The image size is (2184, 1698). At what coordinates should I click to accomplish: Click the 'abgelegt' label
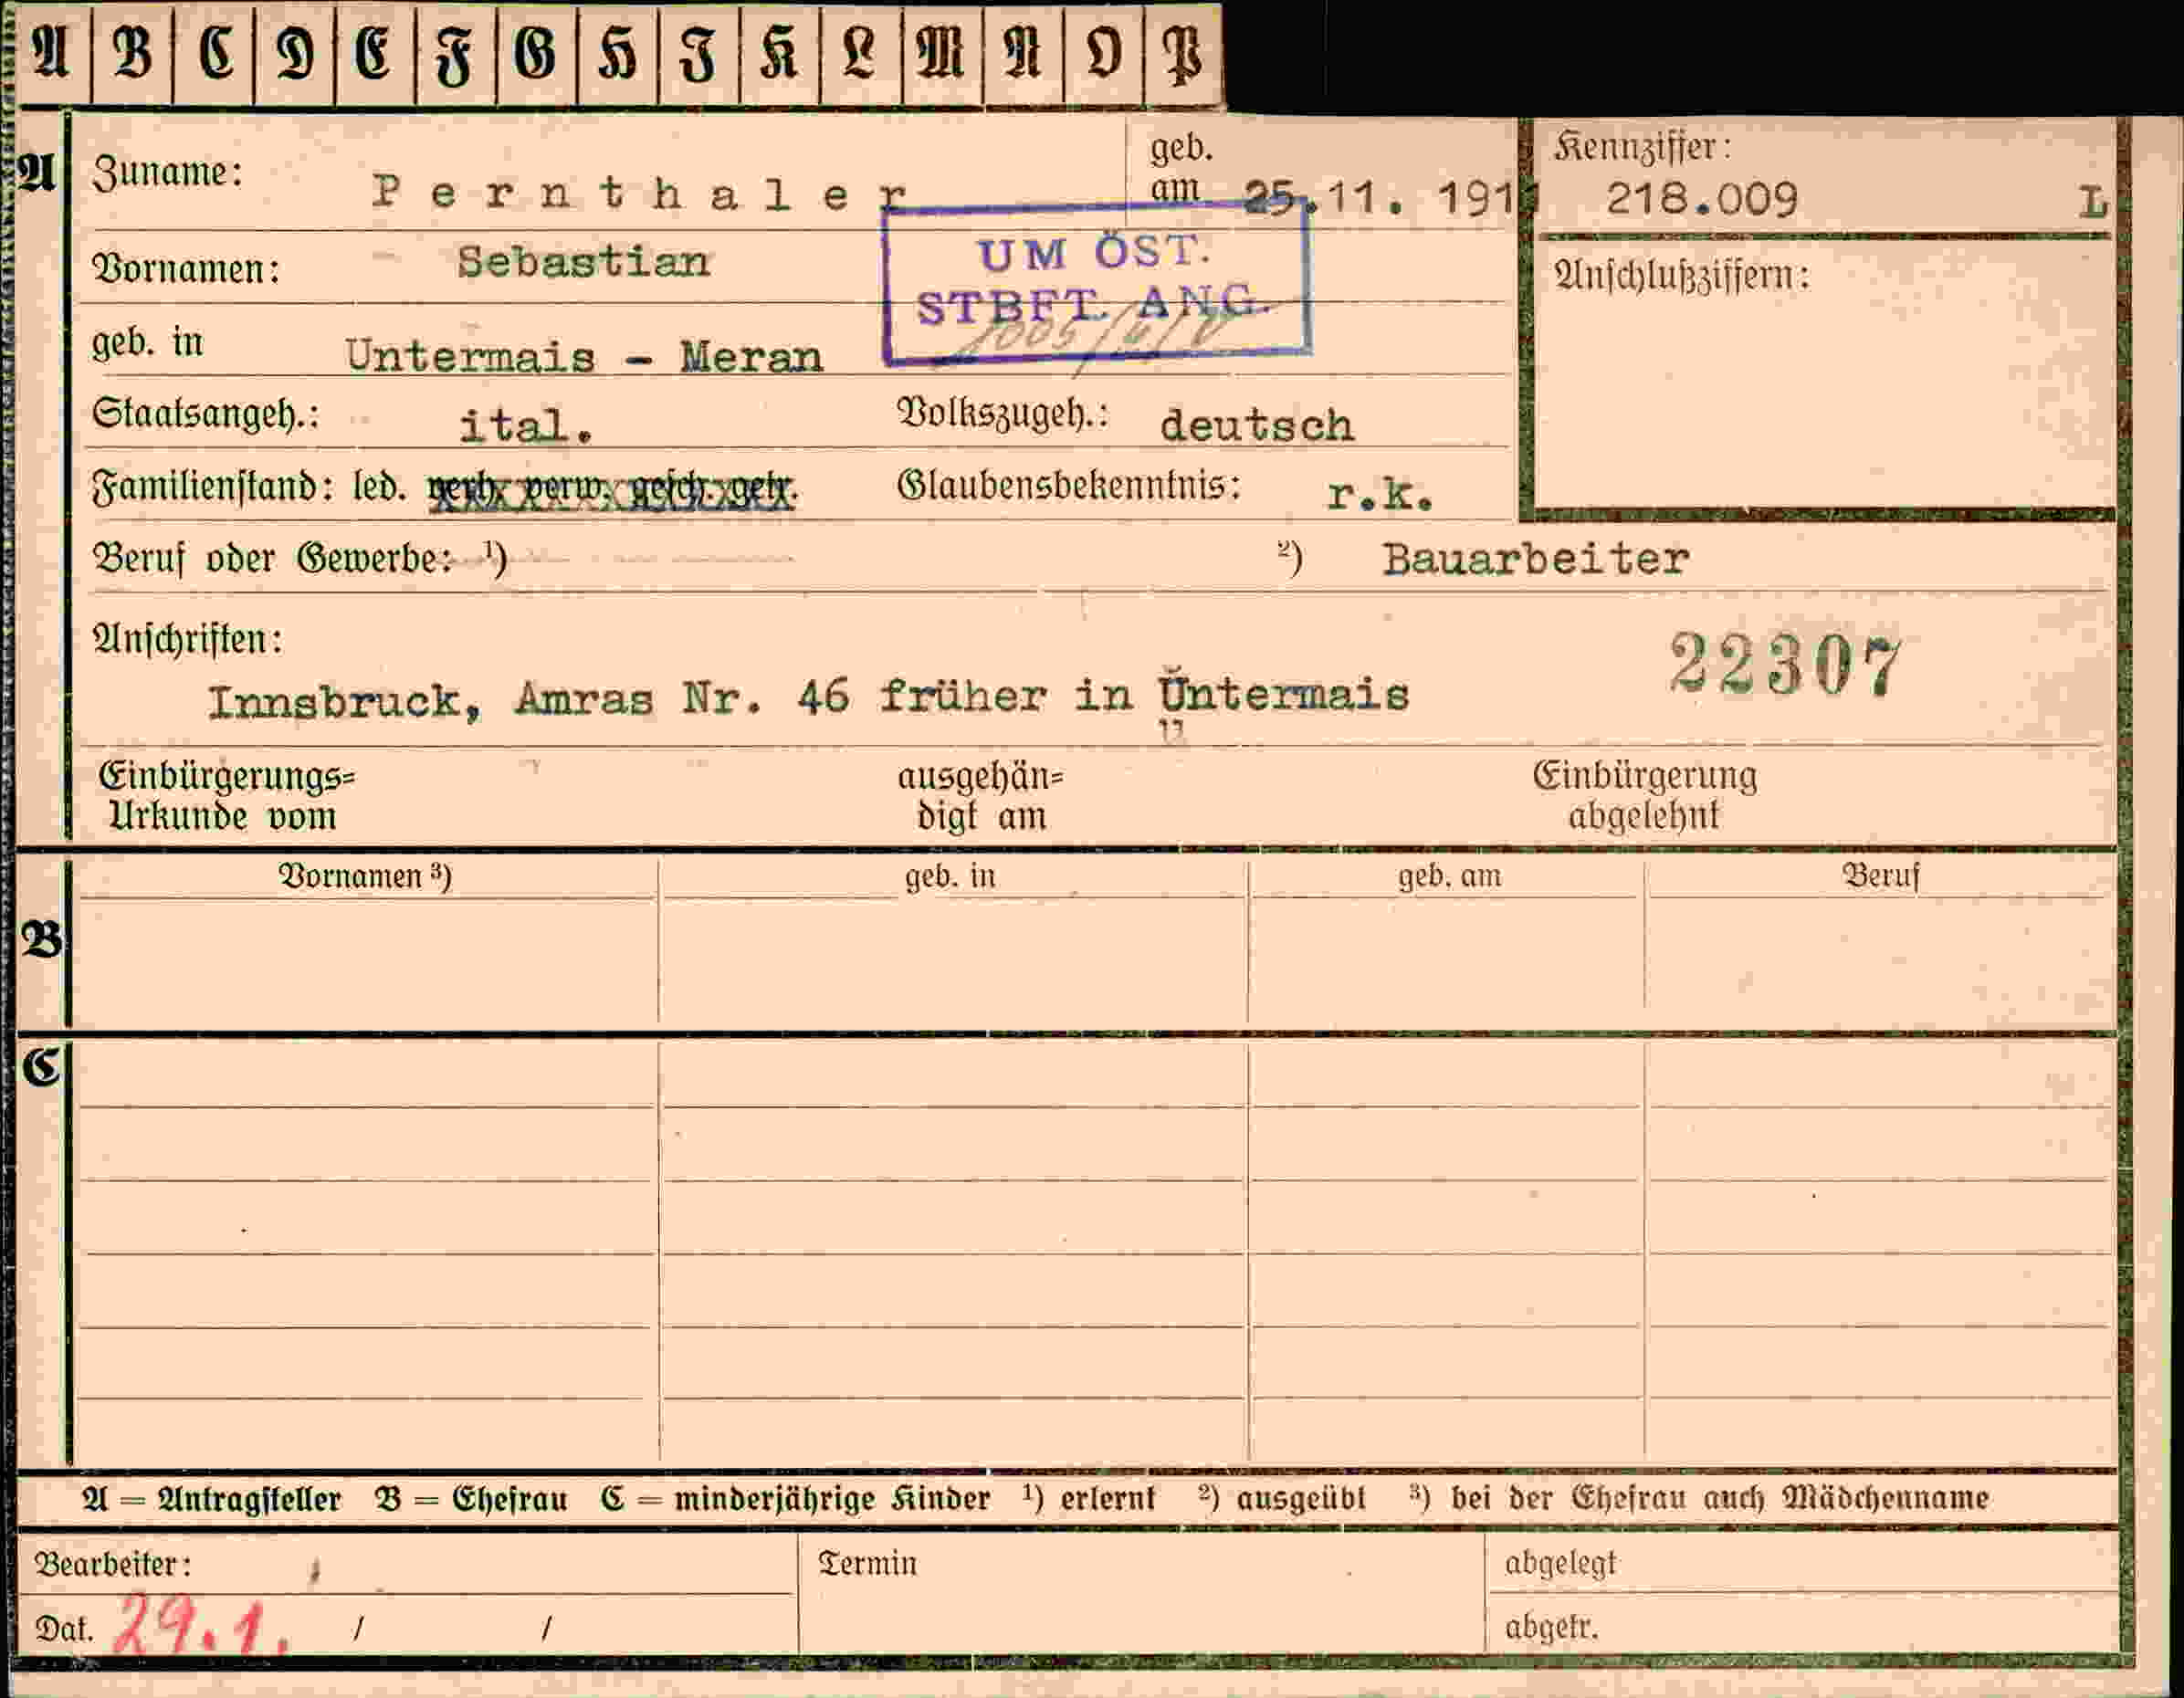[1560, 1564]
